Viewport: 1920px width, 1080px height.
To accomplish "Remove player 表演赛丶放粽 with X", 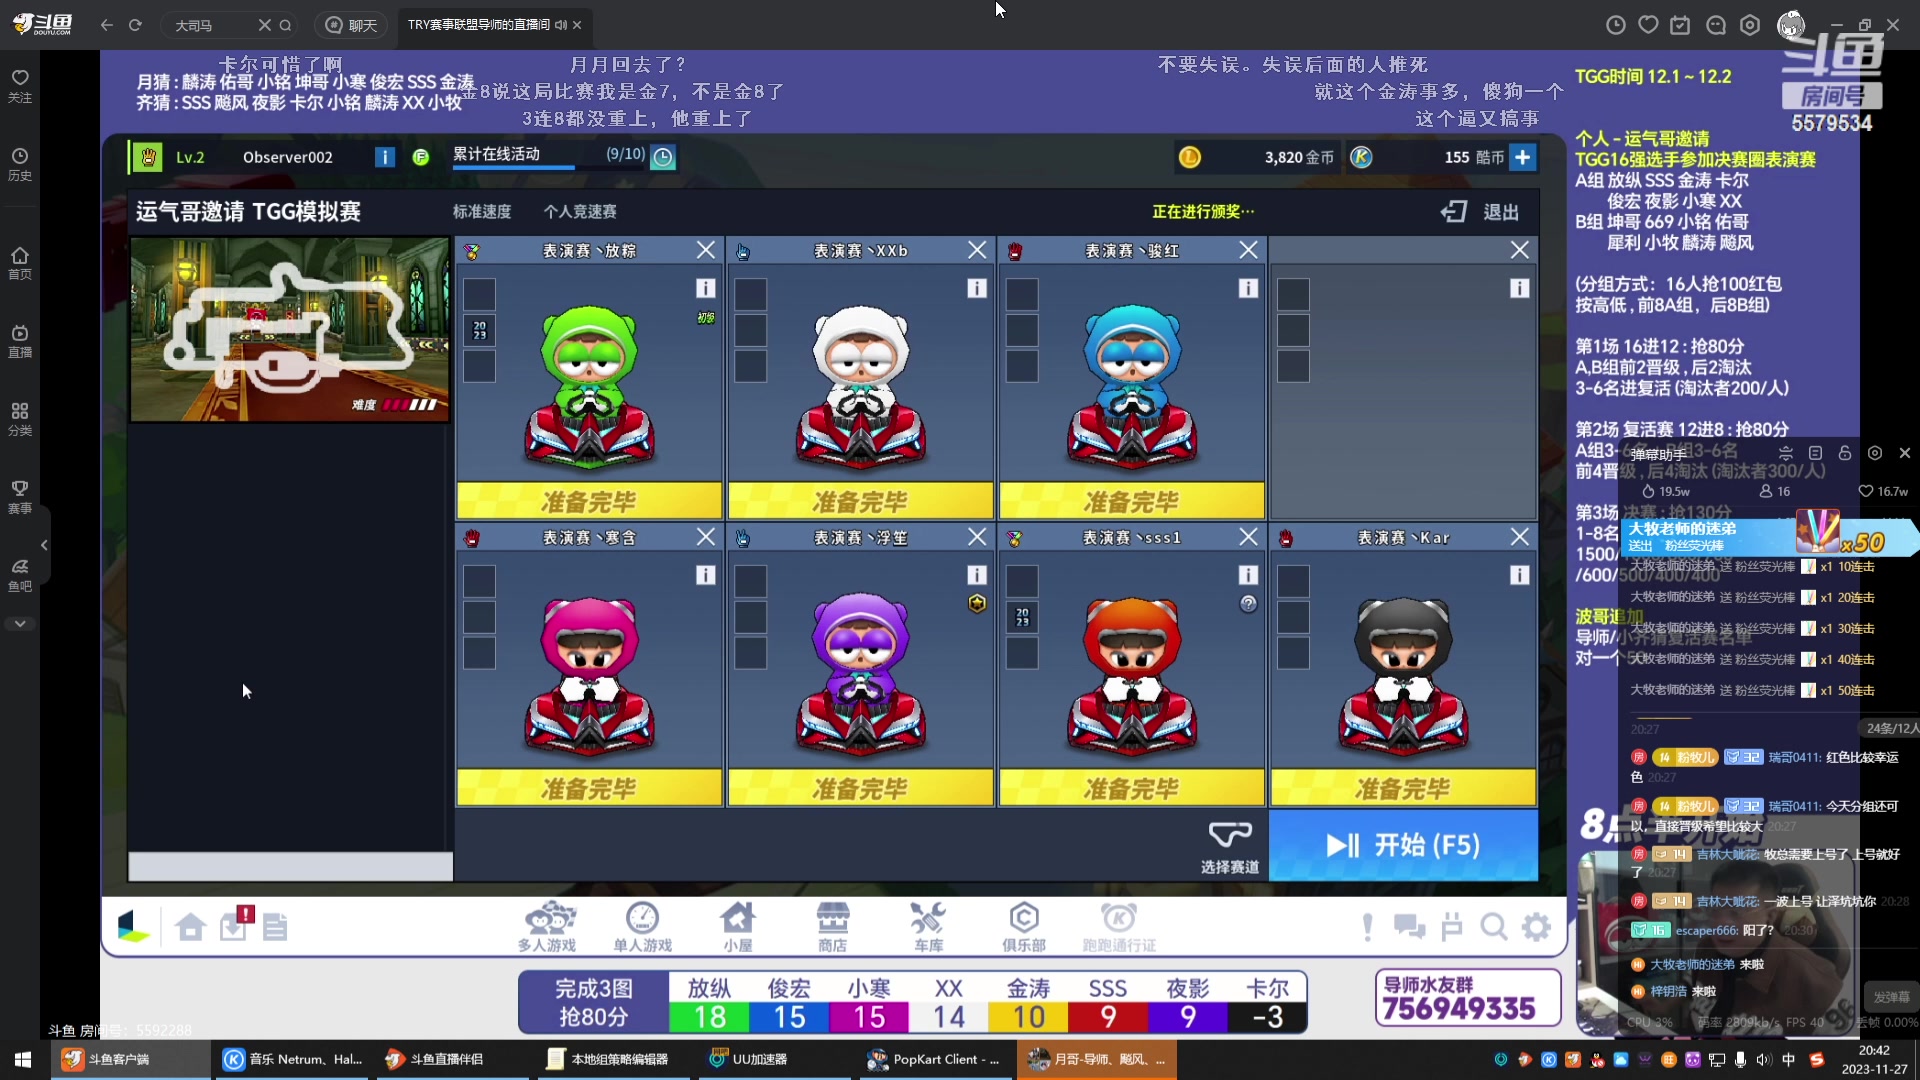I will 706,250.
